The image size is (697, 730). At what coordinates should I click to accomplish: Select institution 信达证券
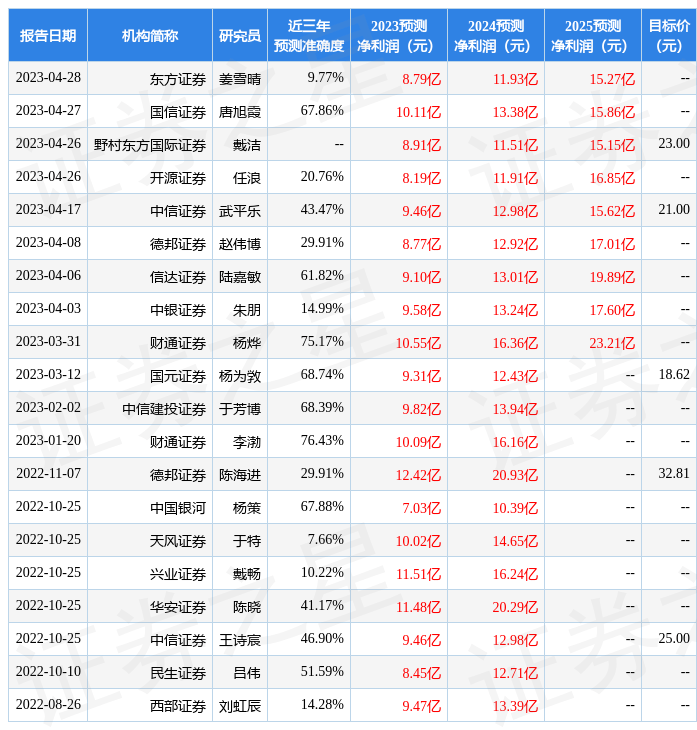[177, 277]
